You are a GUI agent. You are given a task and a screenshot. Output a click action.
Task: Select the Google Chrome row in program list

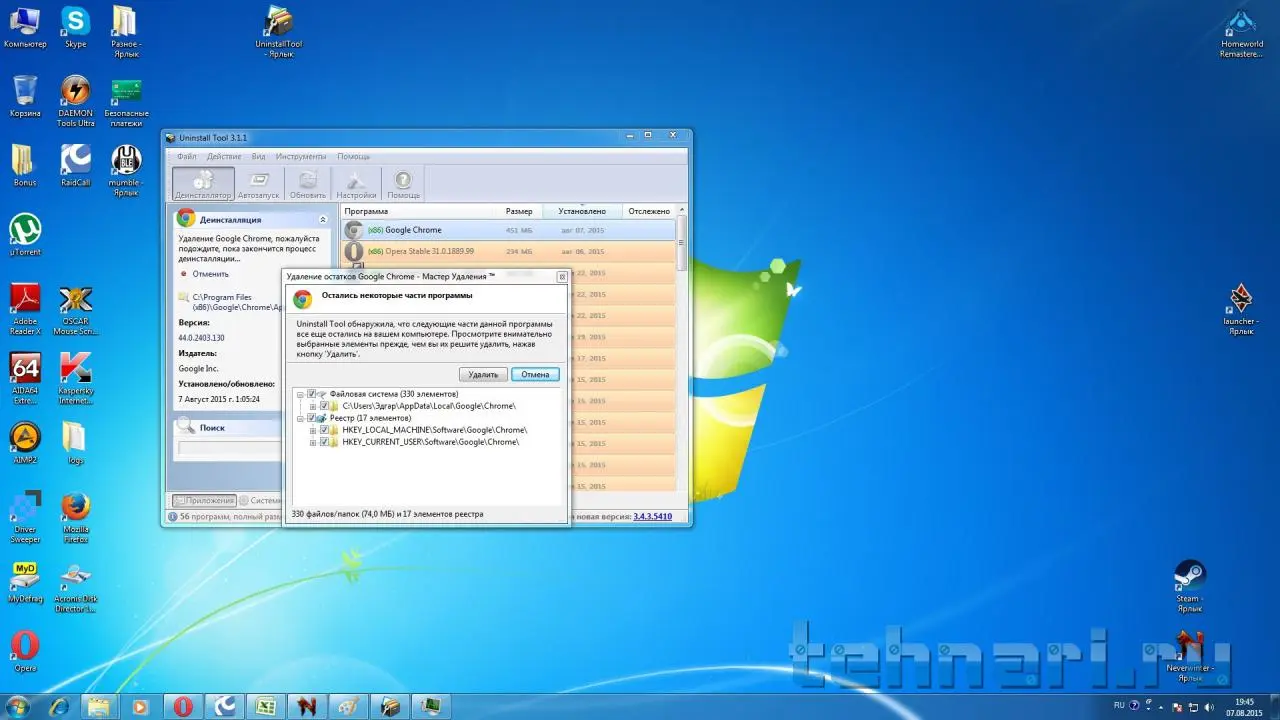click(509, 230)
